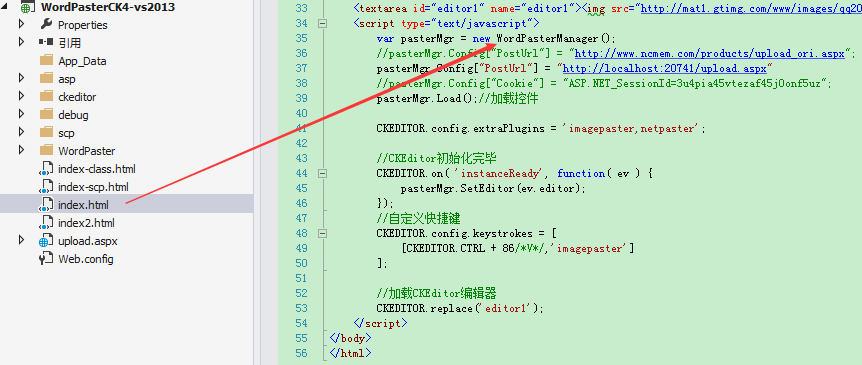The width and height of the screenshot is (862, 365).
Task: Open the localhost:20741 upload.aspx link
Action: (x=664, y=68)
